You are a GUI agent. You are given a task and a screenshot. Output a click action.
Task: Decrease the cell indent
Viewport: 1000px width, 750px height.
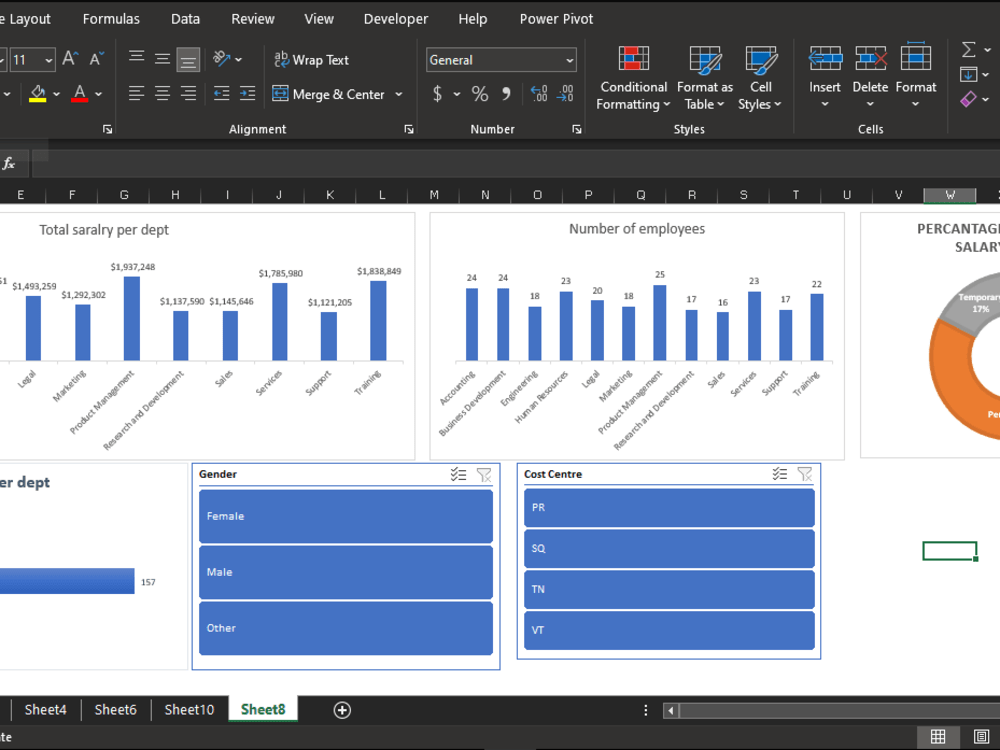click(x=221, y=94)
